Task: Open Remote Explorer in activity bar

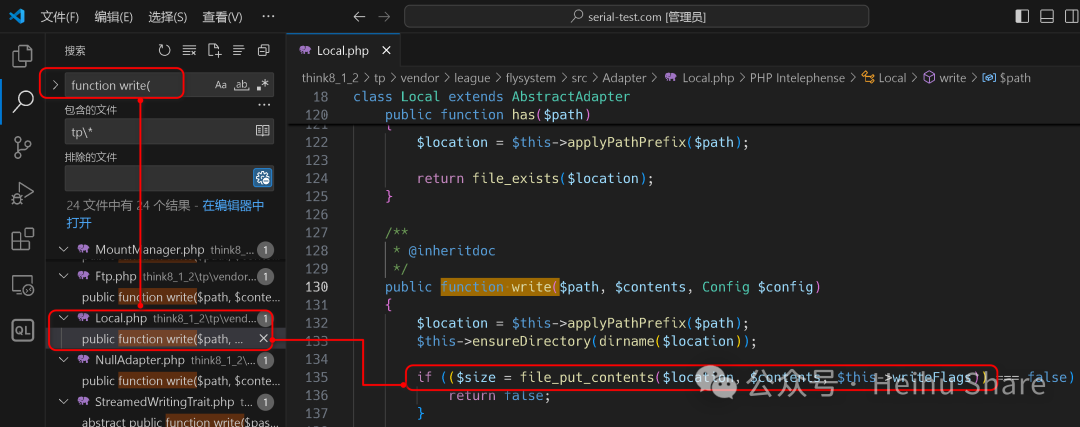Action: click(x=23, y=285)
